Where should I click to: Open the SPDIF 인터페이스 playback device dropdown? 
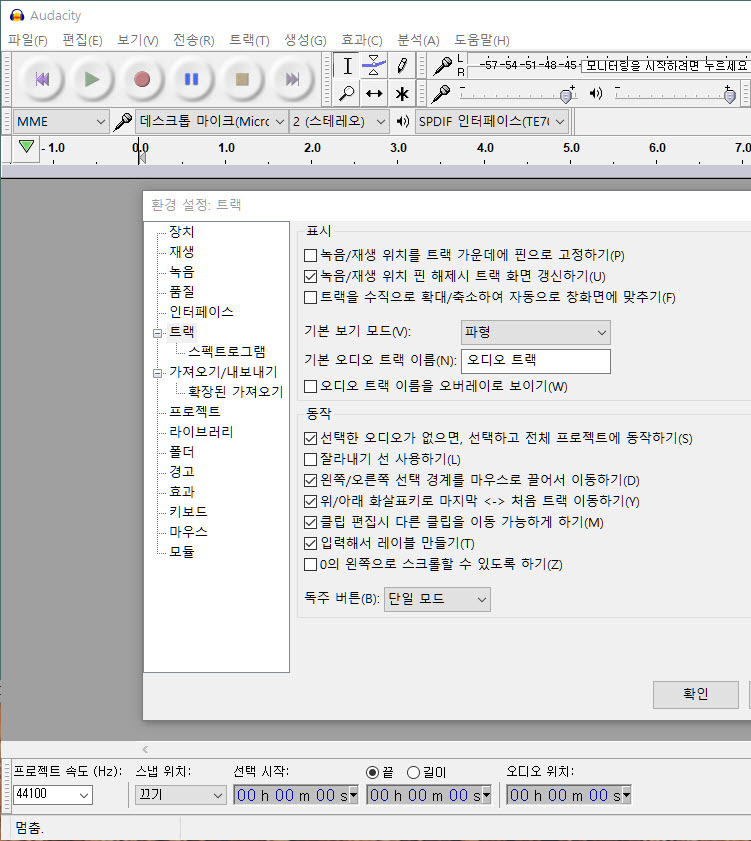click(491, 122)
